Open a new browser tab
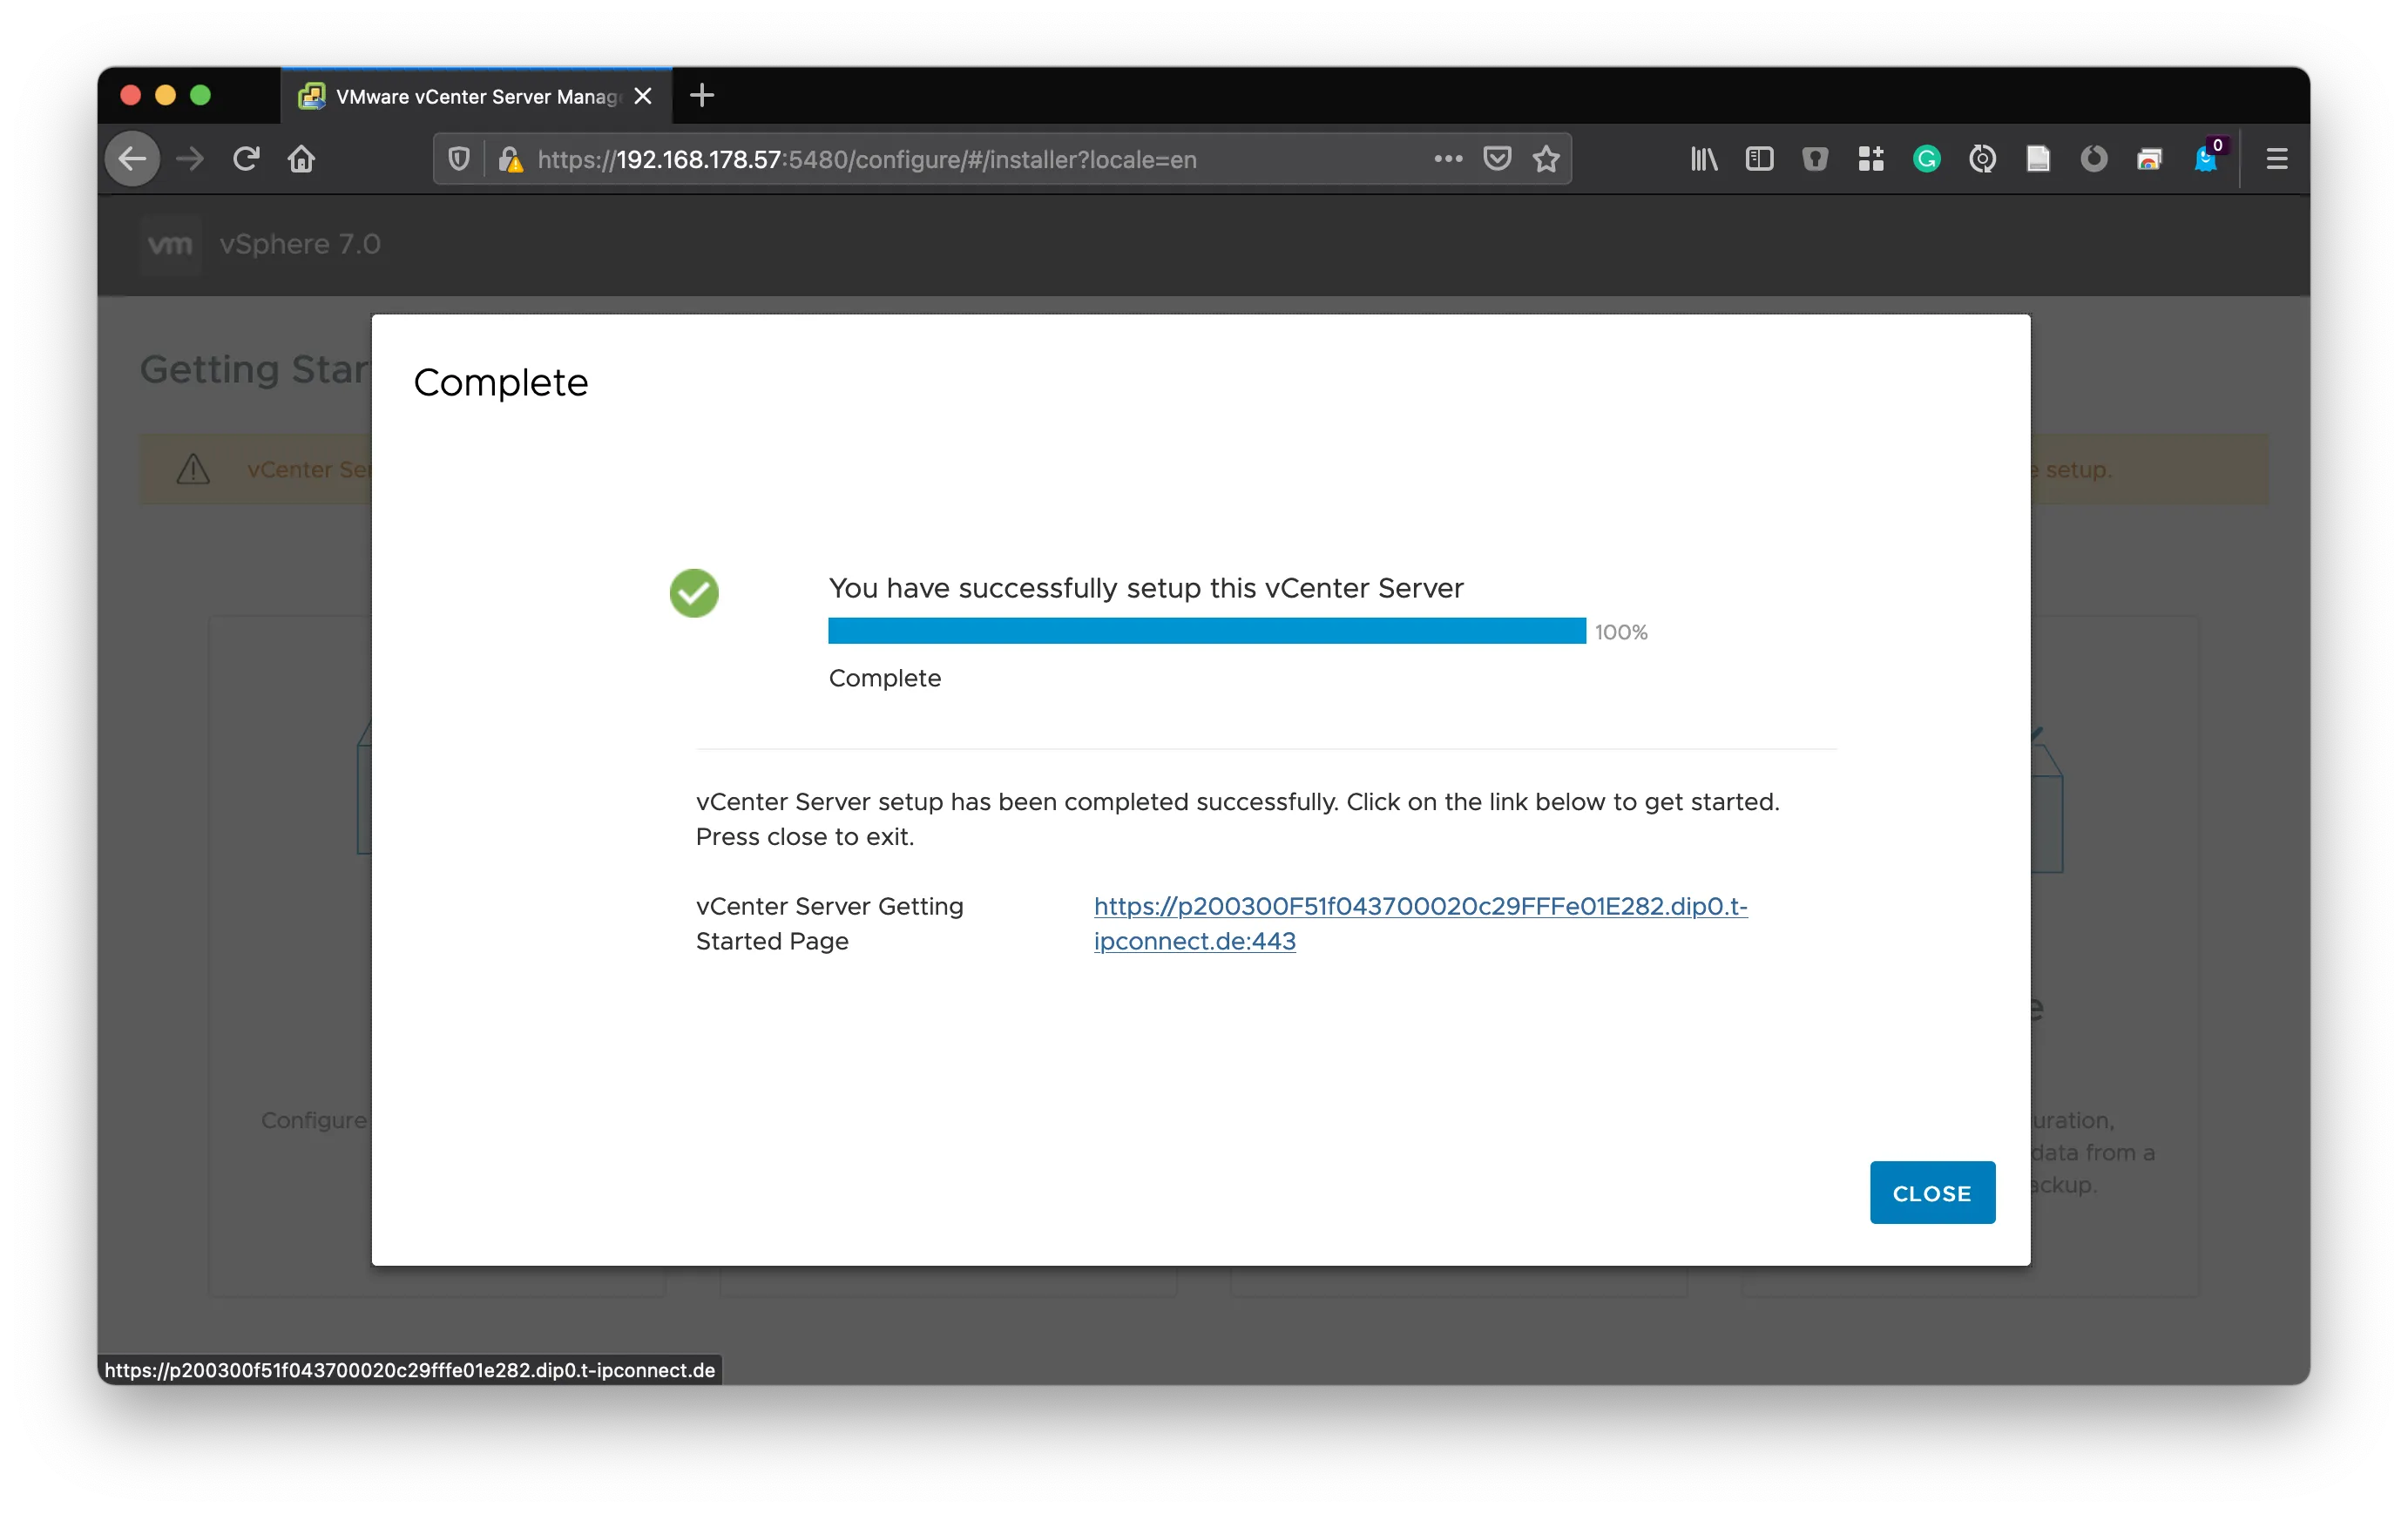Viewport: 2408px width, 1514px height. coord(702,96)
